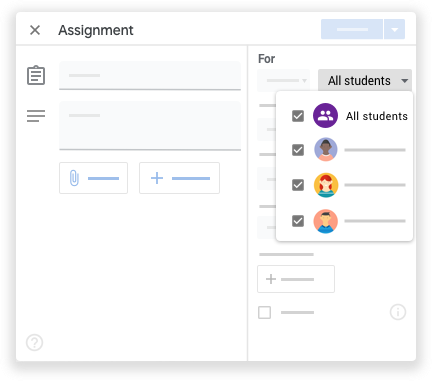Tick the empty checkbox near the bottom
The image size is (432, 381).
click(x=265, y=313)
